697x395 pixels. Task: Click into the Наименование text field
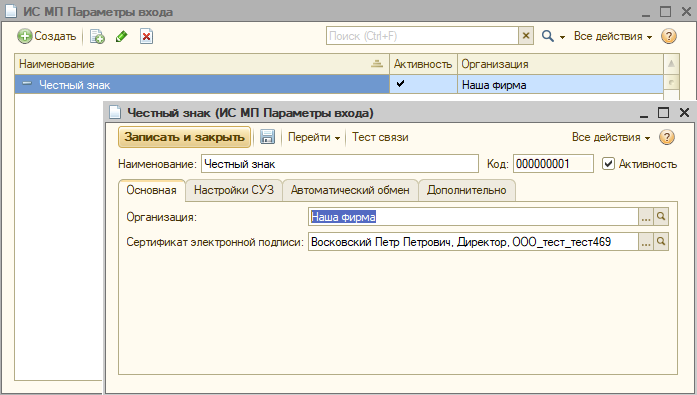(x=340, y=164)
